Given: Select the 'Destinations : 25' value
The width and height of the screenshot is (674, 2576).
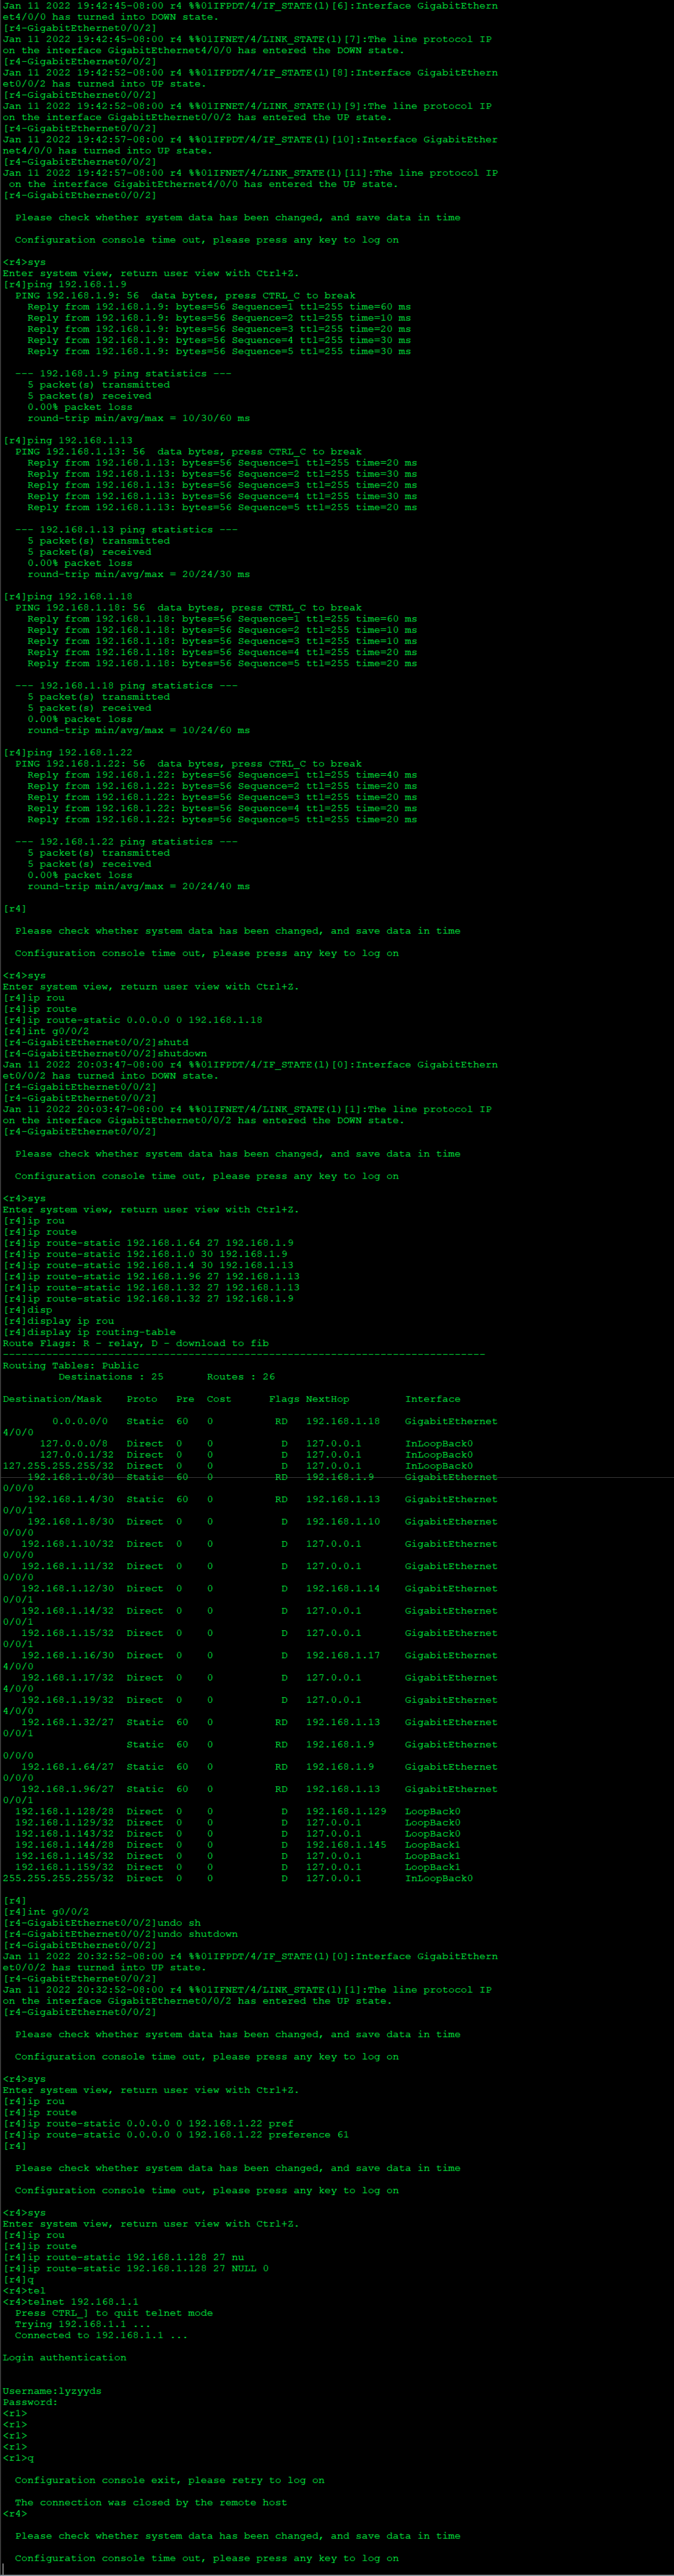Looking at the screenshot, I should click(x=111, y=1376).
